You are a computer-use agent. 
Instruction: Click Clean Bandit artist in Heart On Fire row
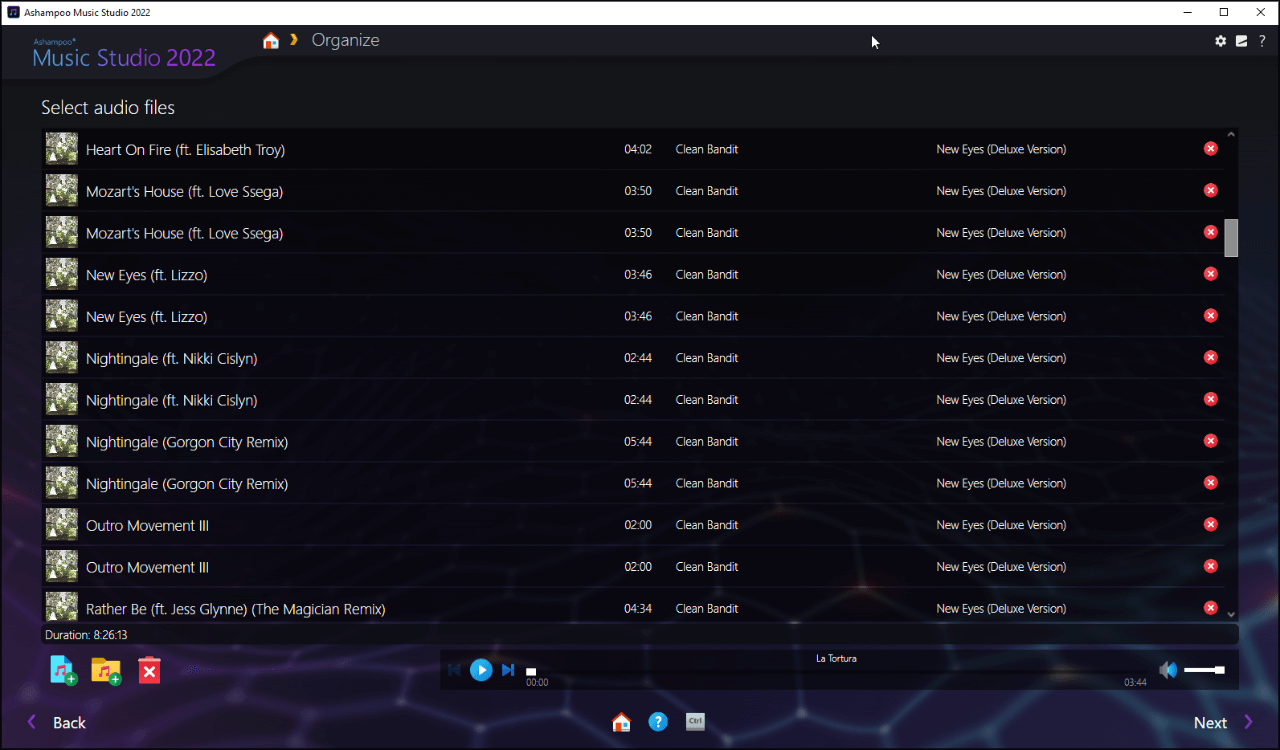pyautogui.click(x=707, y=149)
